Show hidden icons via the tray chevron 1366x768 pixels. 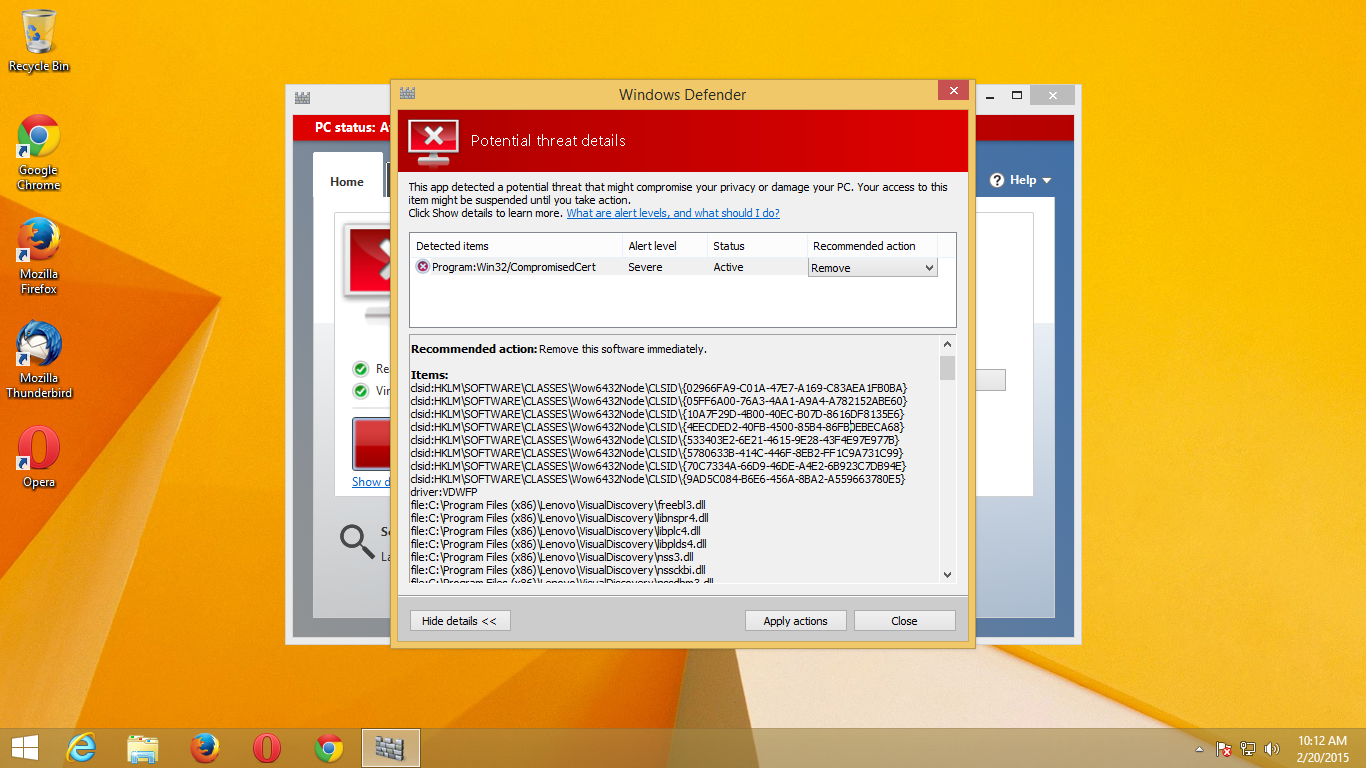(x=1200, y=748)
